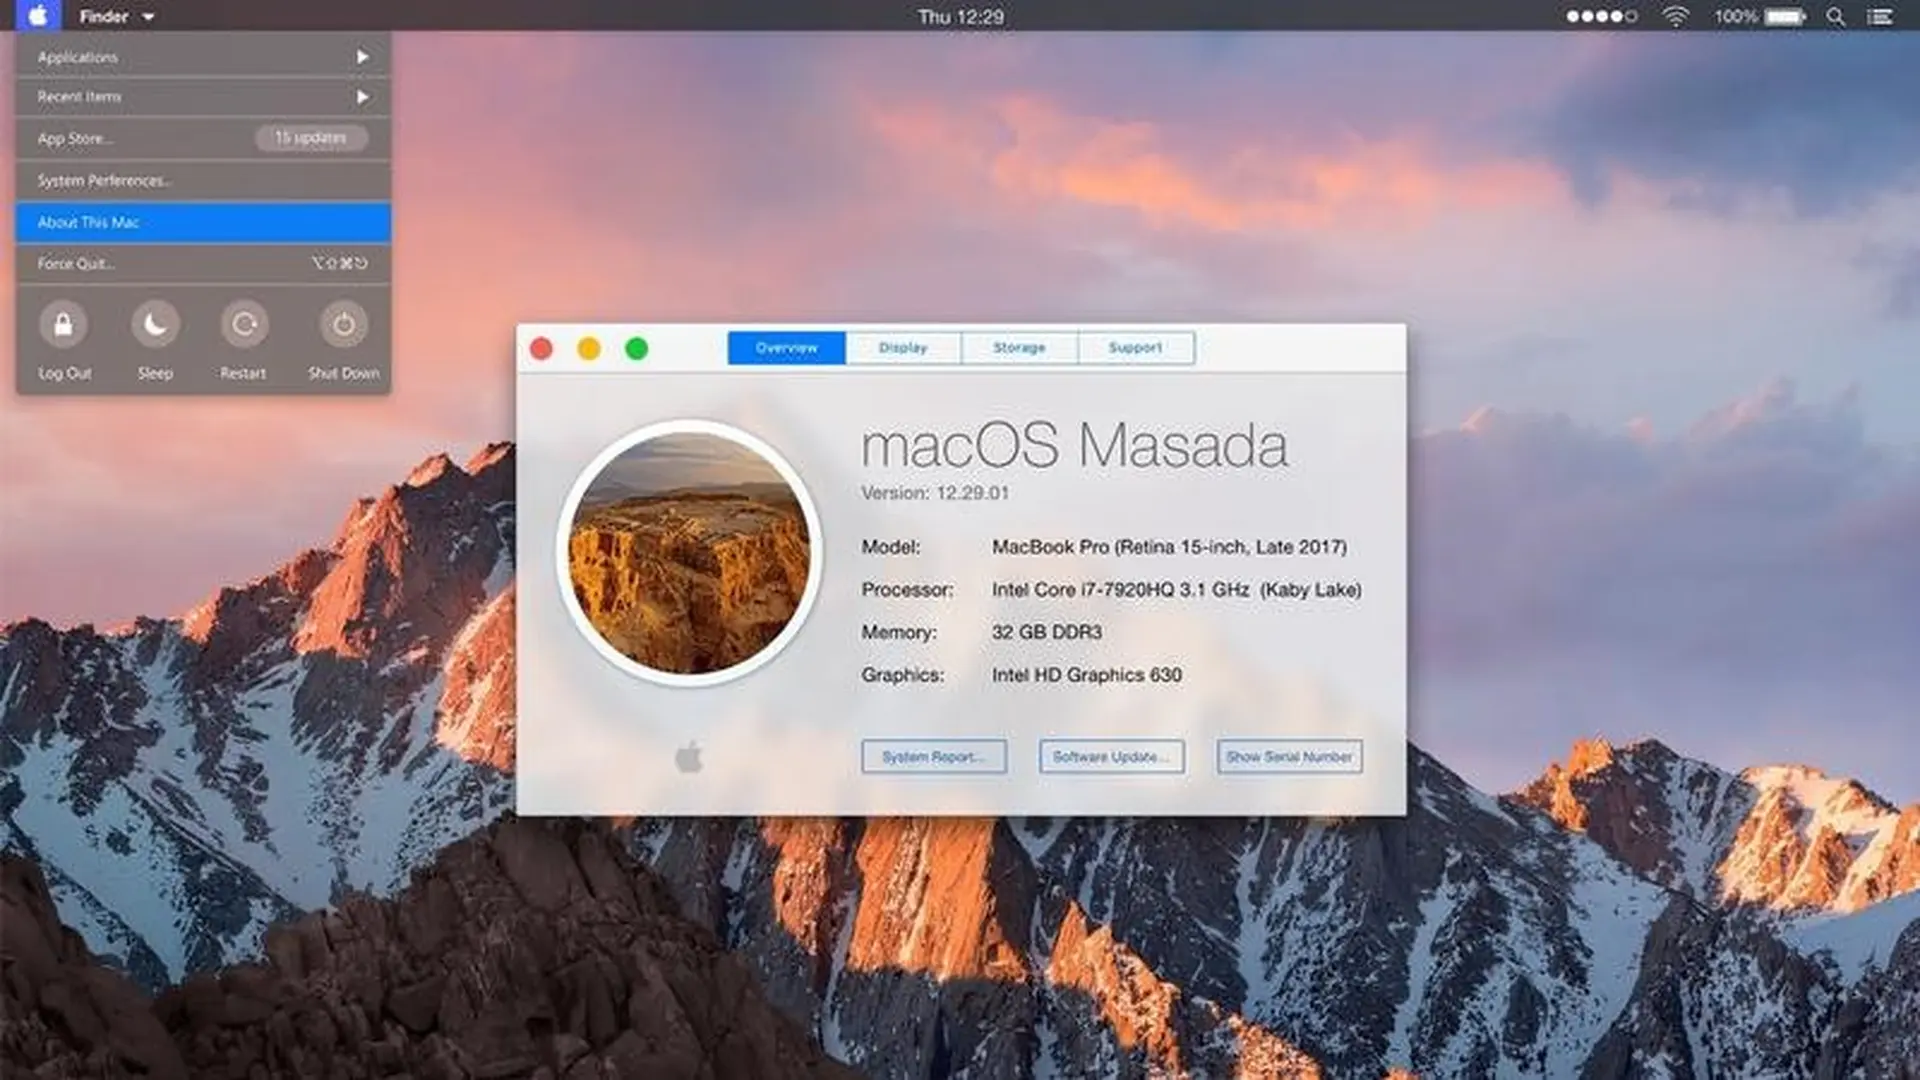This screenshot has width=1920, height=1080.
Task: Click the MacBook Pro model value
Action: 1169,547
